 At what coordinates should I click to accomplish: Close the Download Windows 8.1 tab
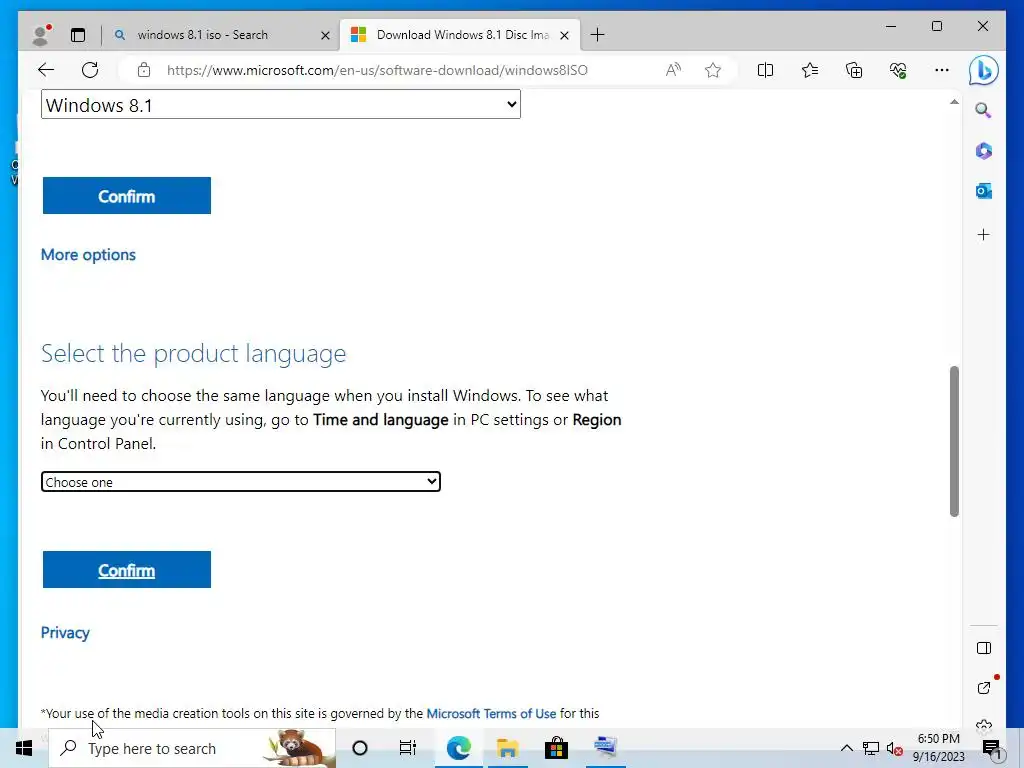coord(564,35)
